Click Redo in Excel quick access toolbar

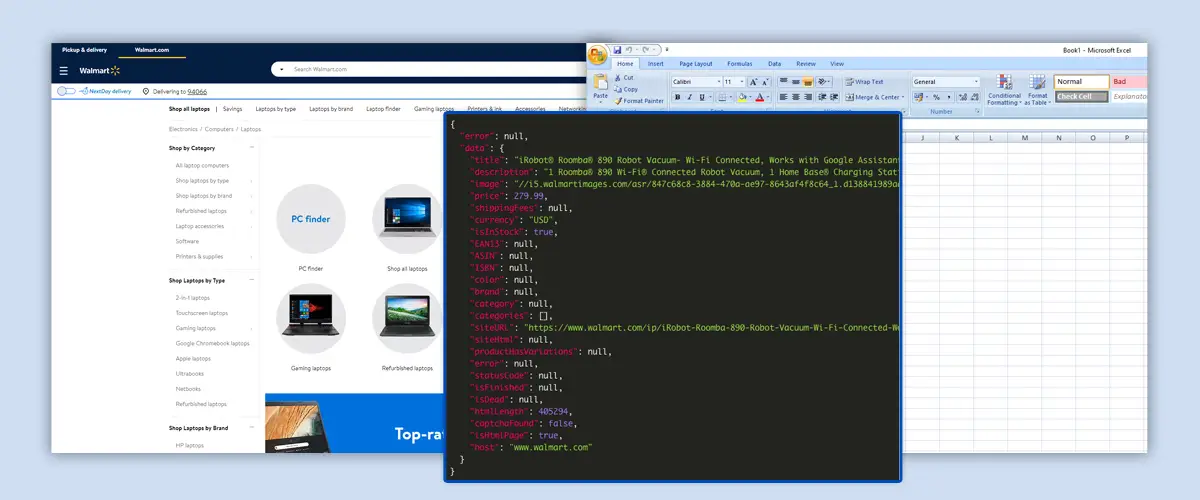click(x=647, y=49)
